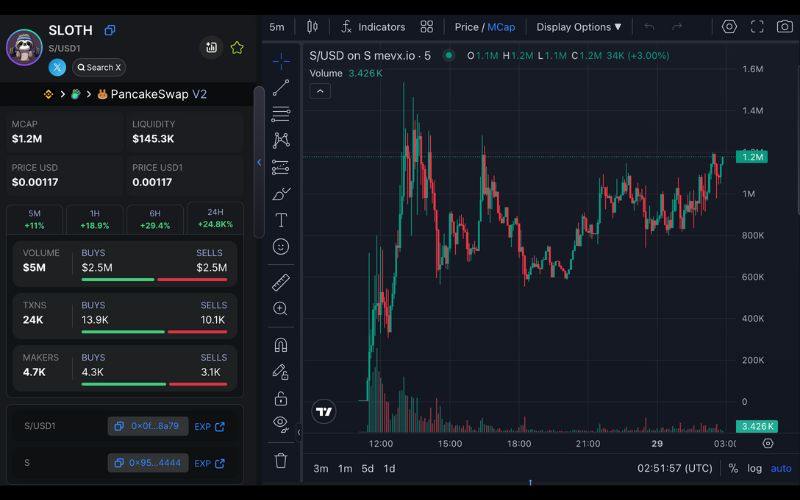Open chart settings hexagon icon
Screen dimensions: 800x500
[729, 27]
